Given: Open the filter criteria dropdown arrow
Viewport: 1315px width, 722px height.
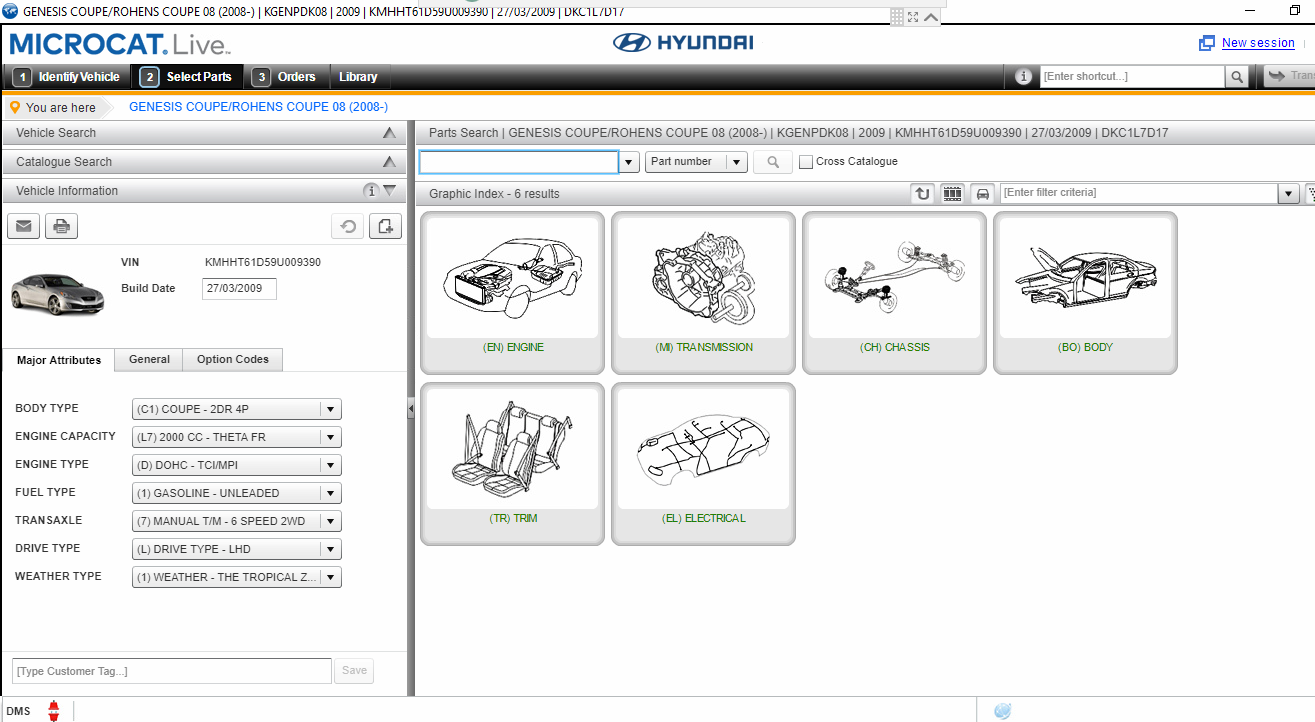Looking at the screenshot, I should [x=1290, y=193].
